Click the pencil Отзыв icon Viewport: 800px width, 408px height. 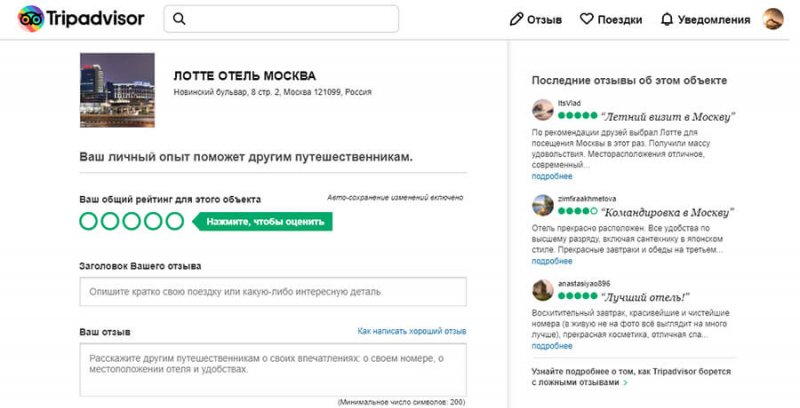517,19
